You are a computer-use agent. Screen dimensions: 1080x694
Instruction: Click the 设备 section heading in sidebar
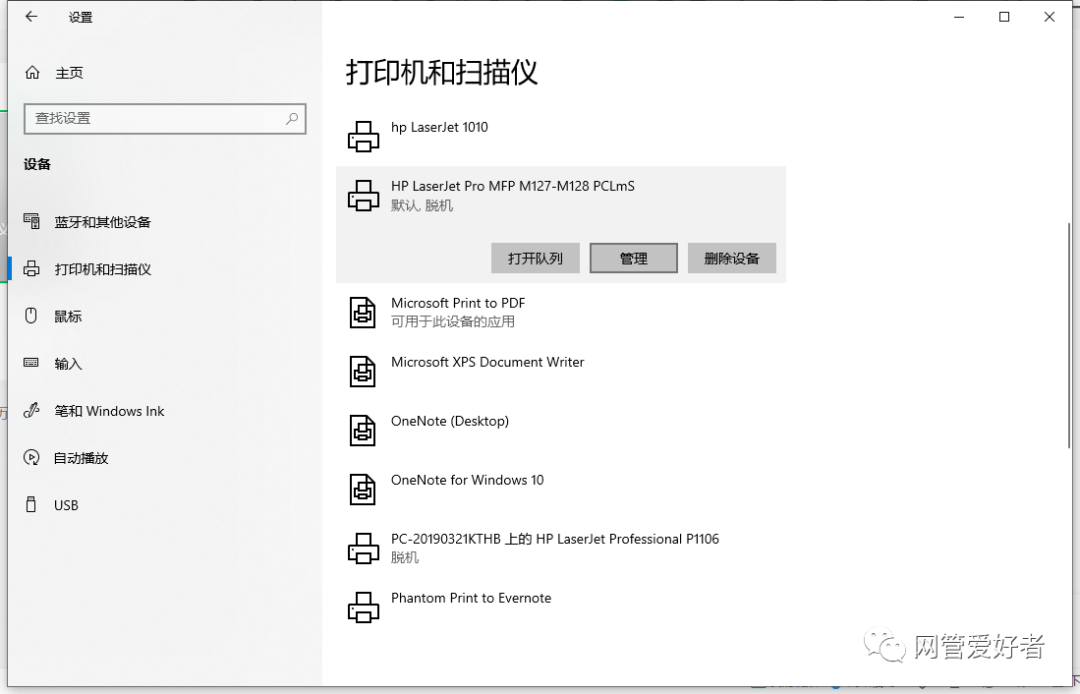click(37, 164)
